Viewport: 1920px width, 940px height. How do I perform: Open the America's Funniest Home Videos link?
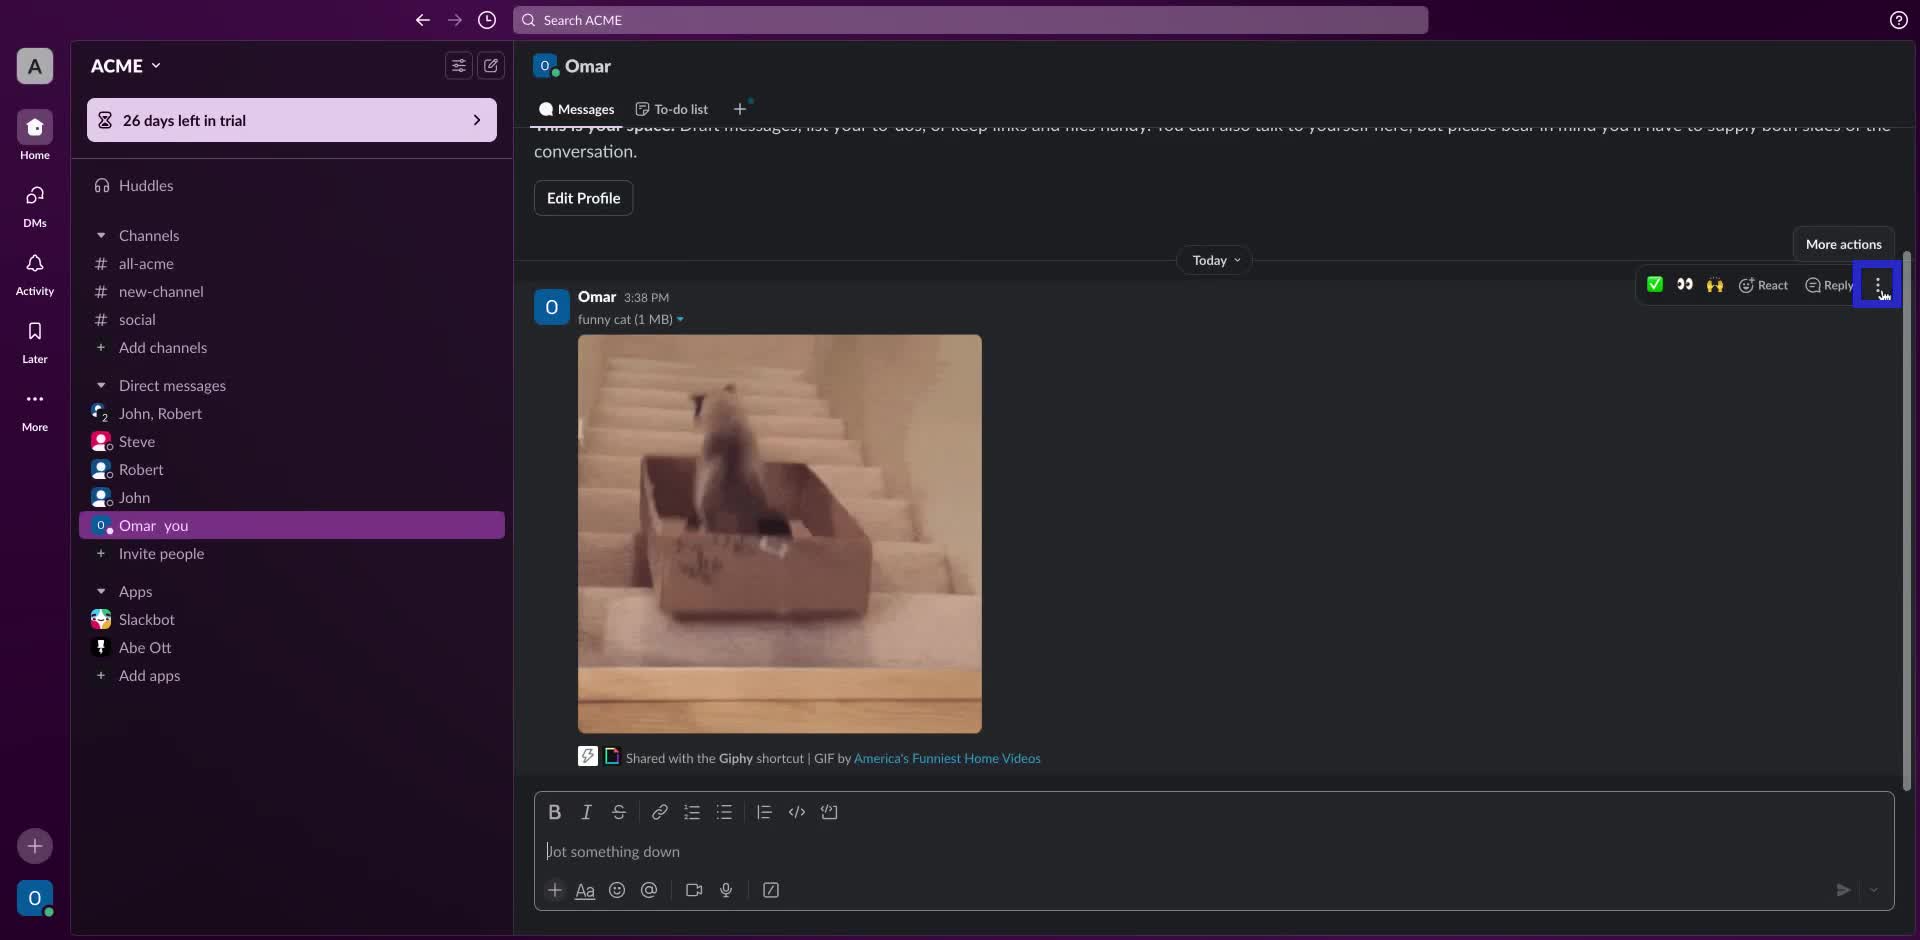point(946,758)
